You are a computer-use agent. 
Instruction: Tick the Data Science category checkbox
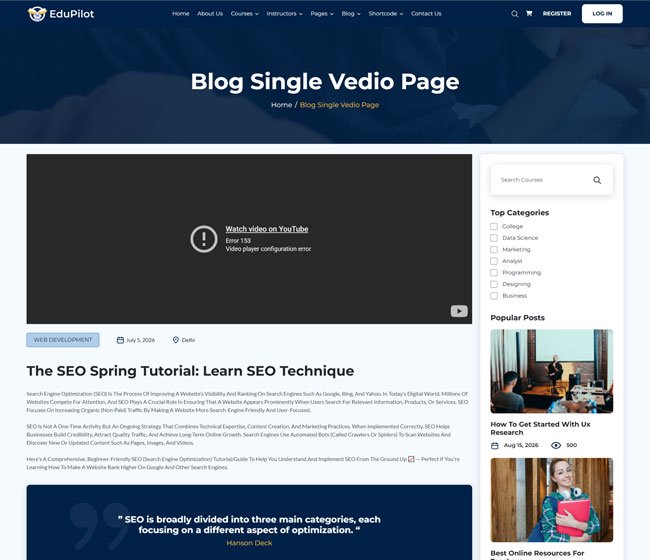click(x=494, y=238)
